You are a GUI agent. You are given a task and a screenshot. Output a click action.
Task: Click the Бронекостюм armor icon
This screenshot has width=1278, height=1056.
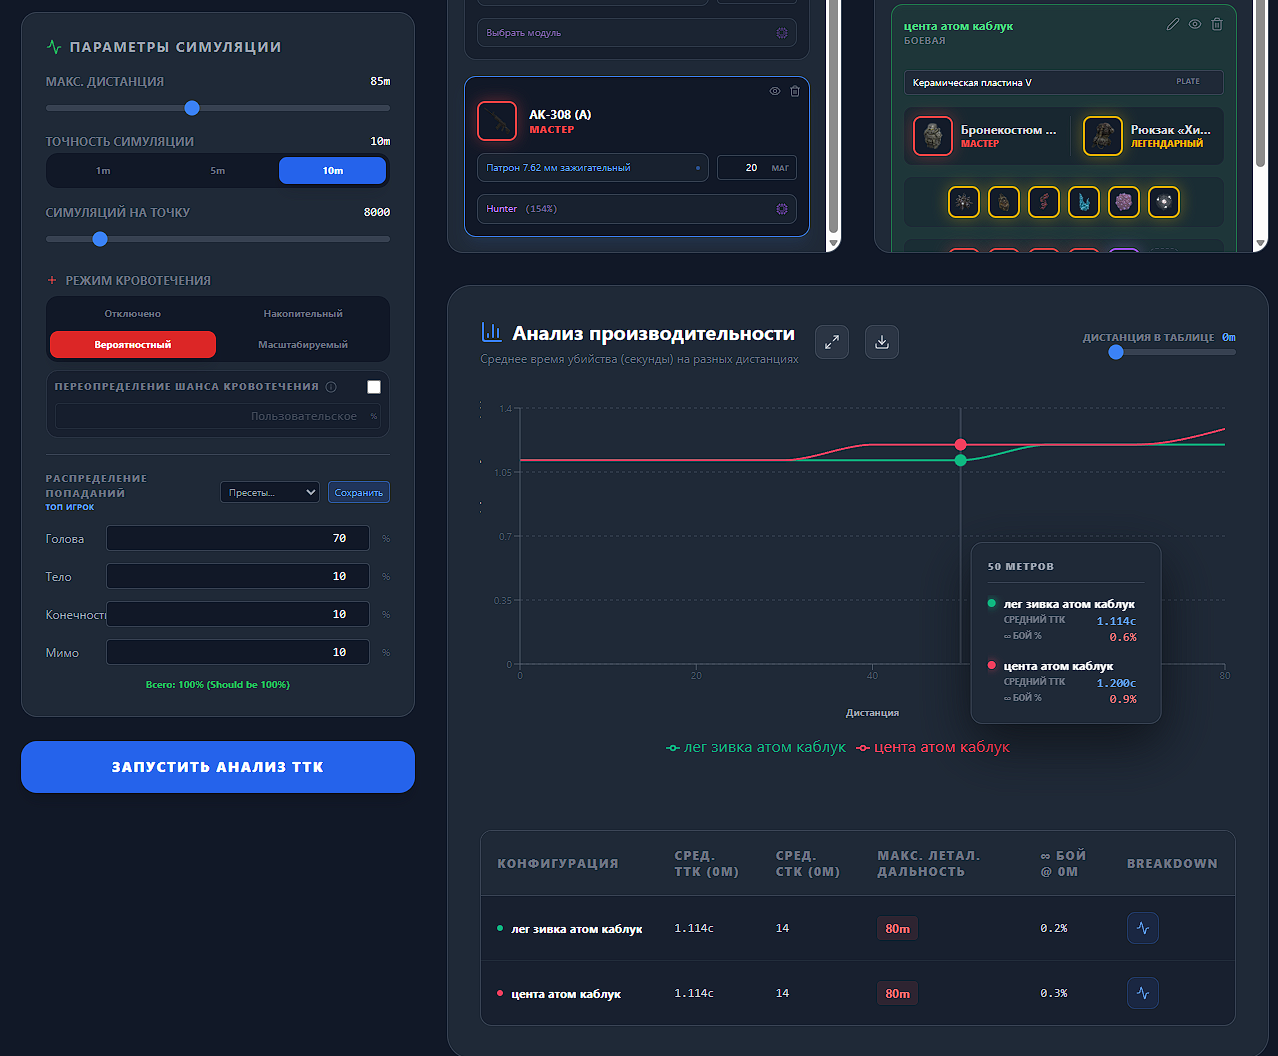933,136
